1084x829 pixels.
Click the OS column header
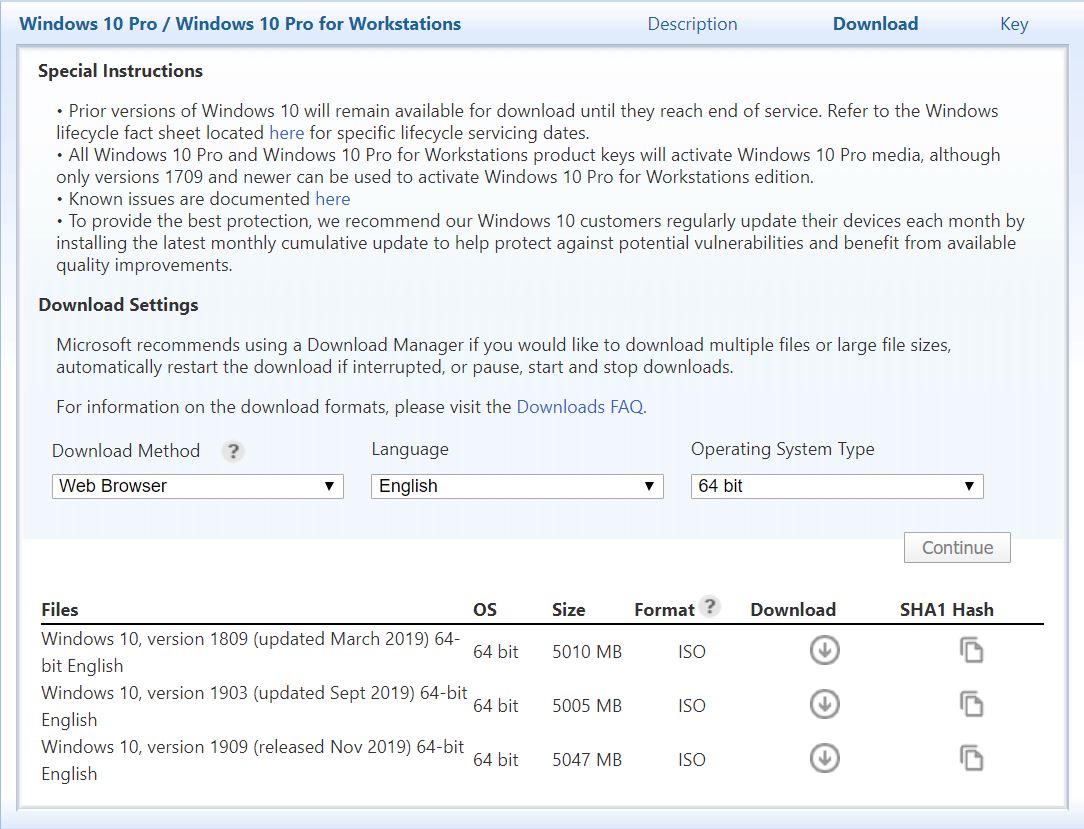point(485,610)
